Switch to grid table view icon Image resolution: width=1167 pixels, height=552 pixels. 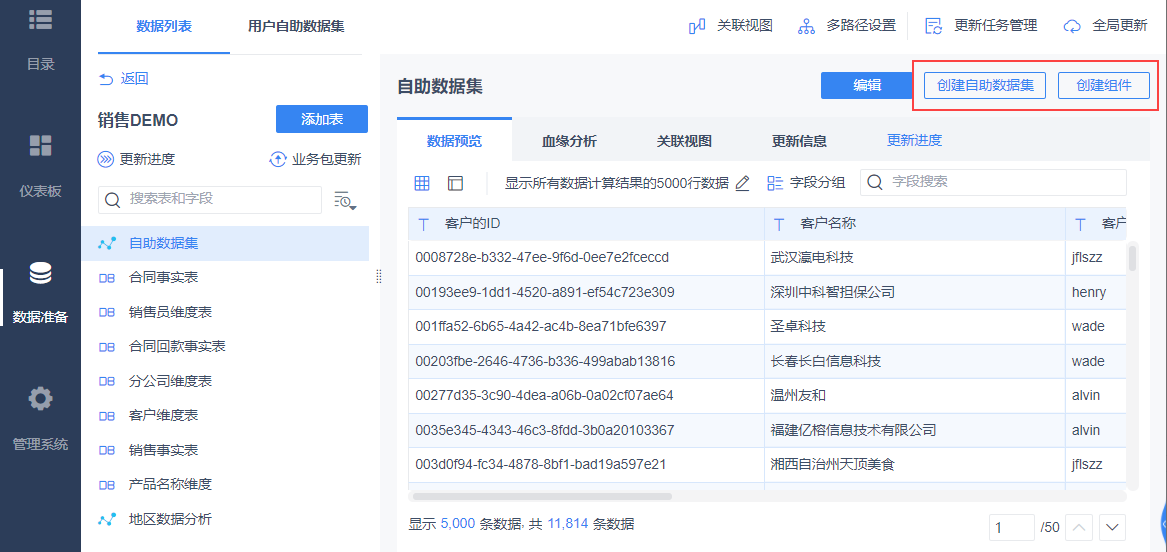pos(423,183)
